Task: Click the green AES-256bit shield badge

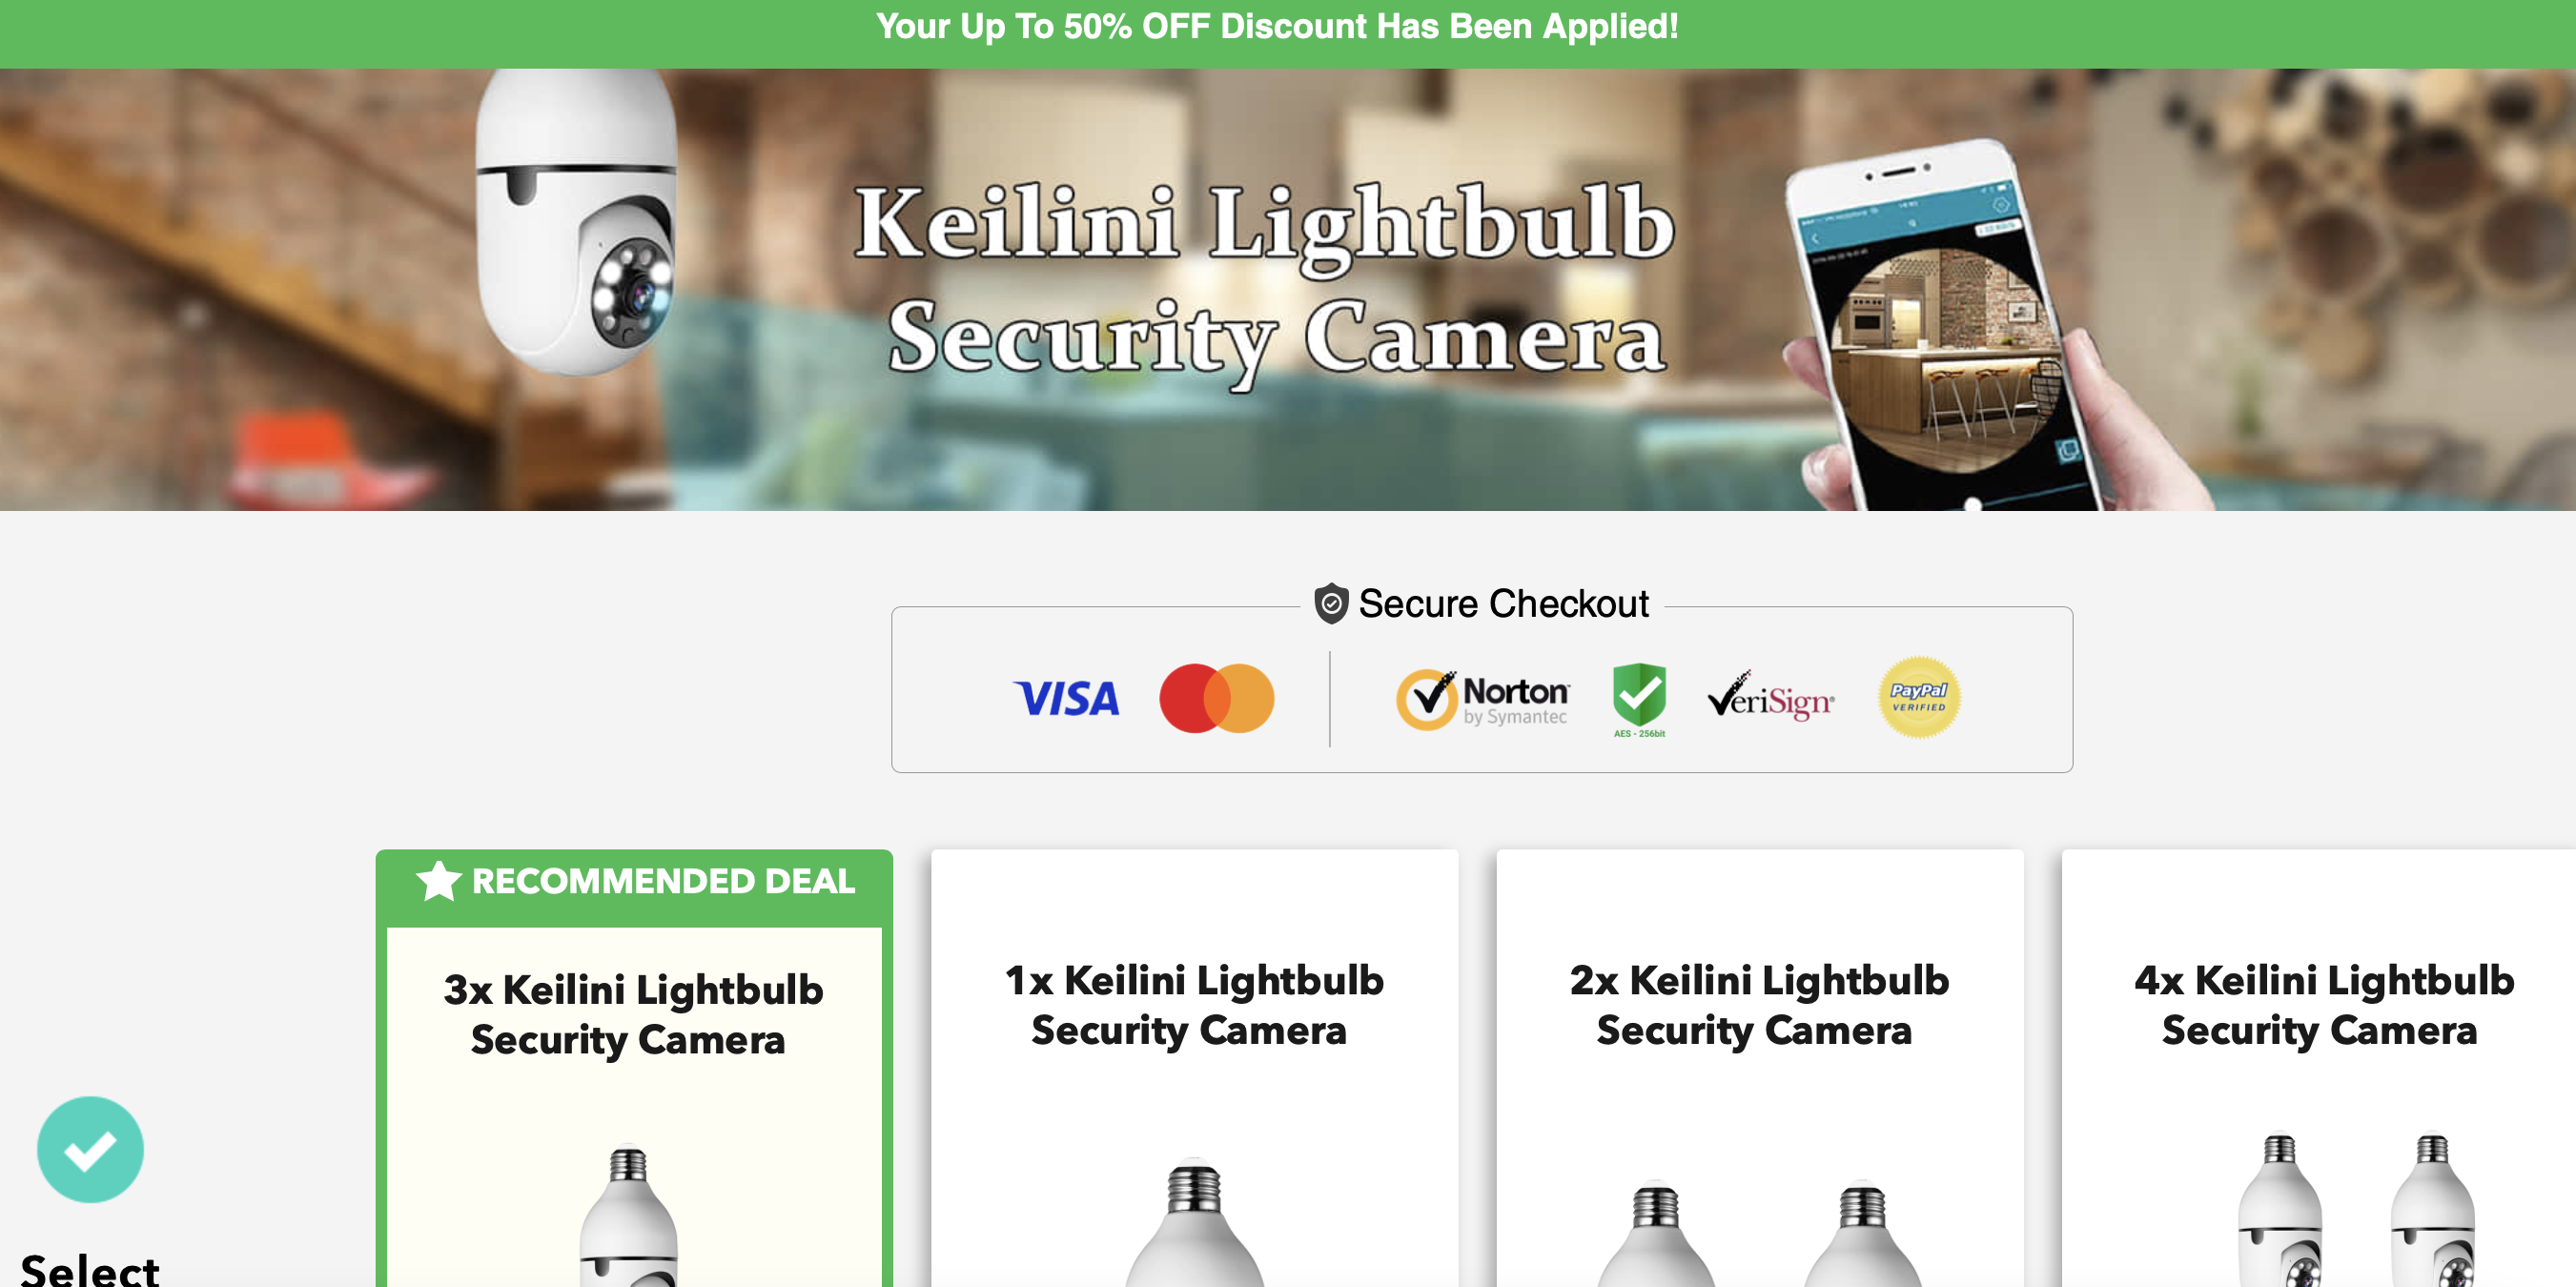Action: pos(1639,700)
